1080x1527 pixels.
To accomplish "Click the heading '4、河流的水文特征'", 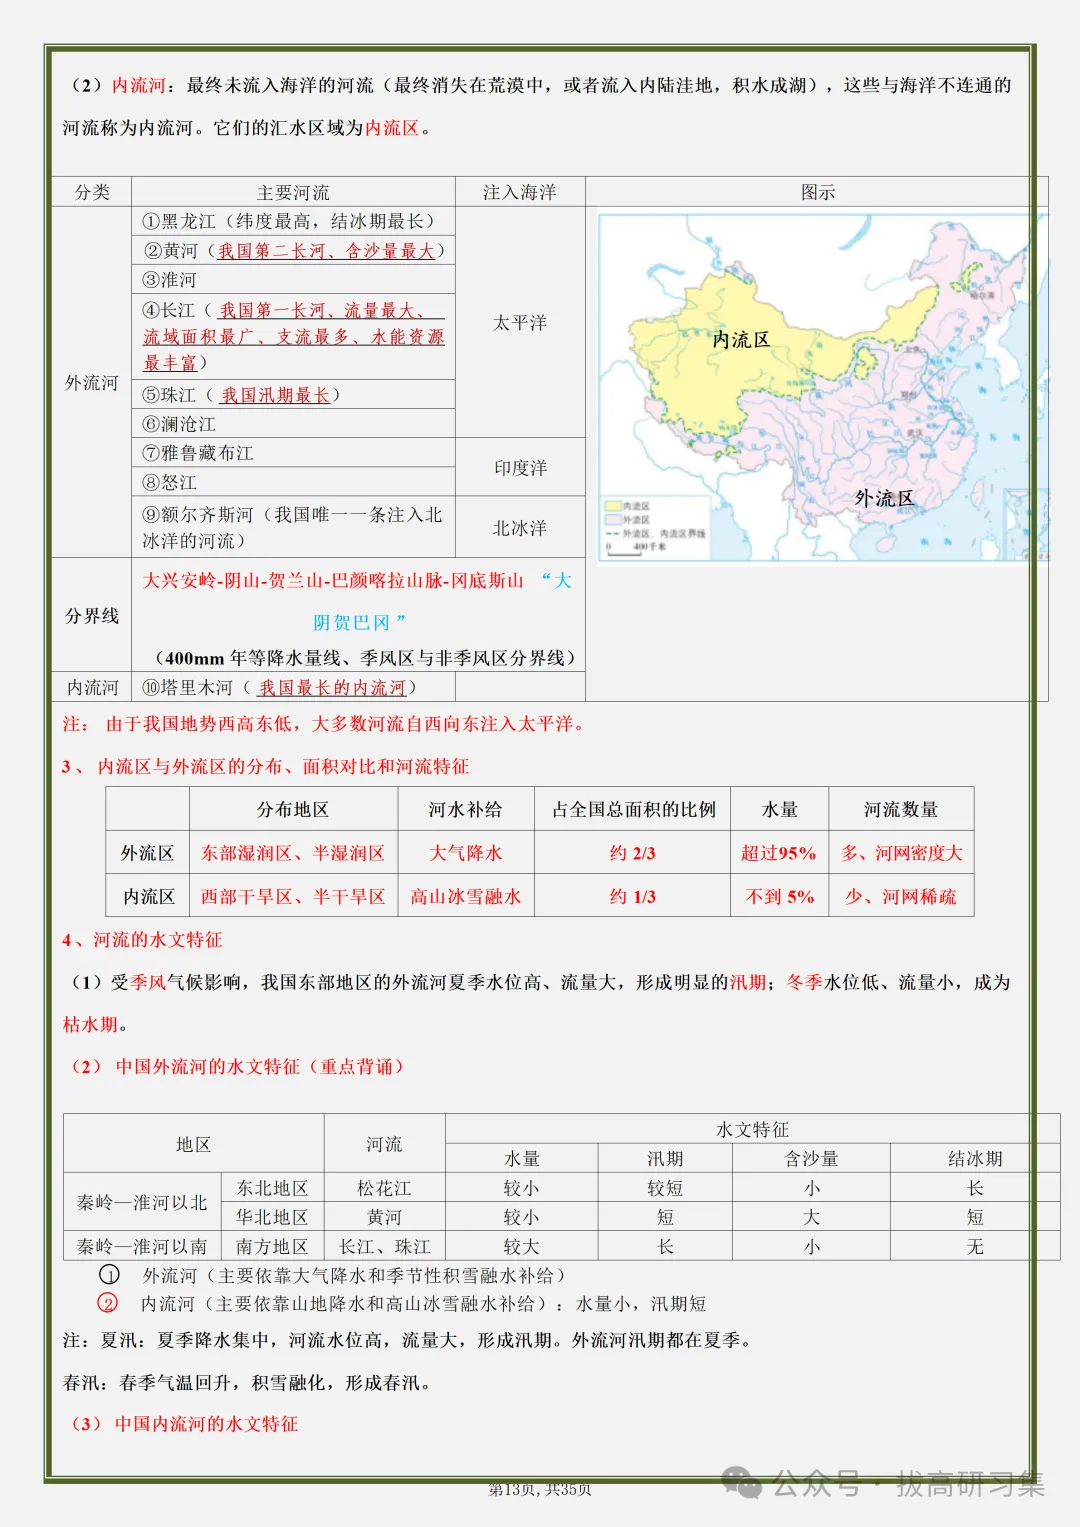I will tap(142, 940).
